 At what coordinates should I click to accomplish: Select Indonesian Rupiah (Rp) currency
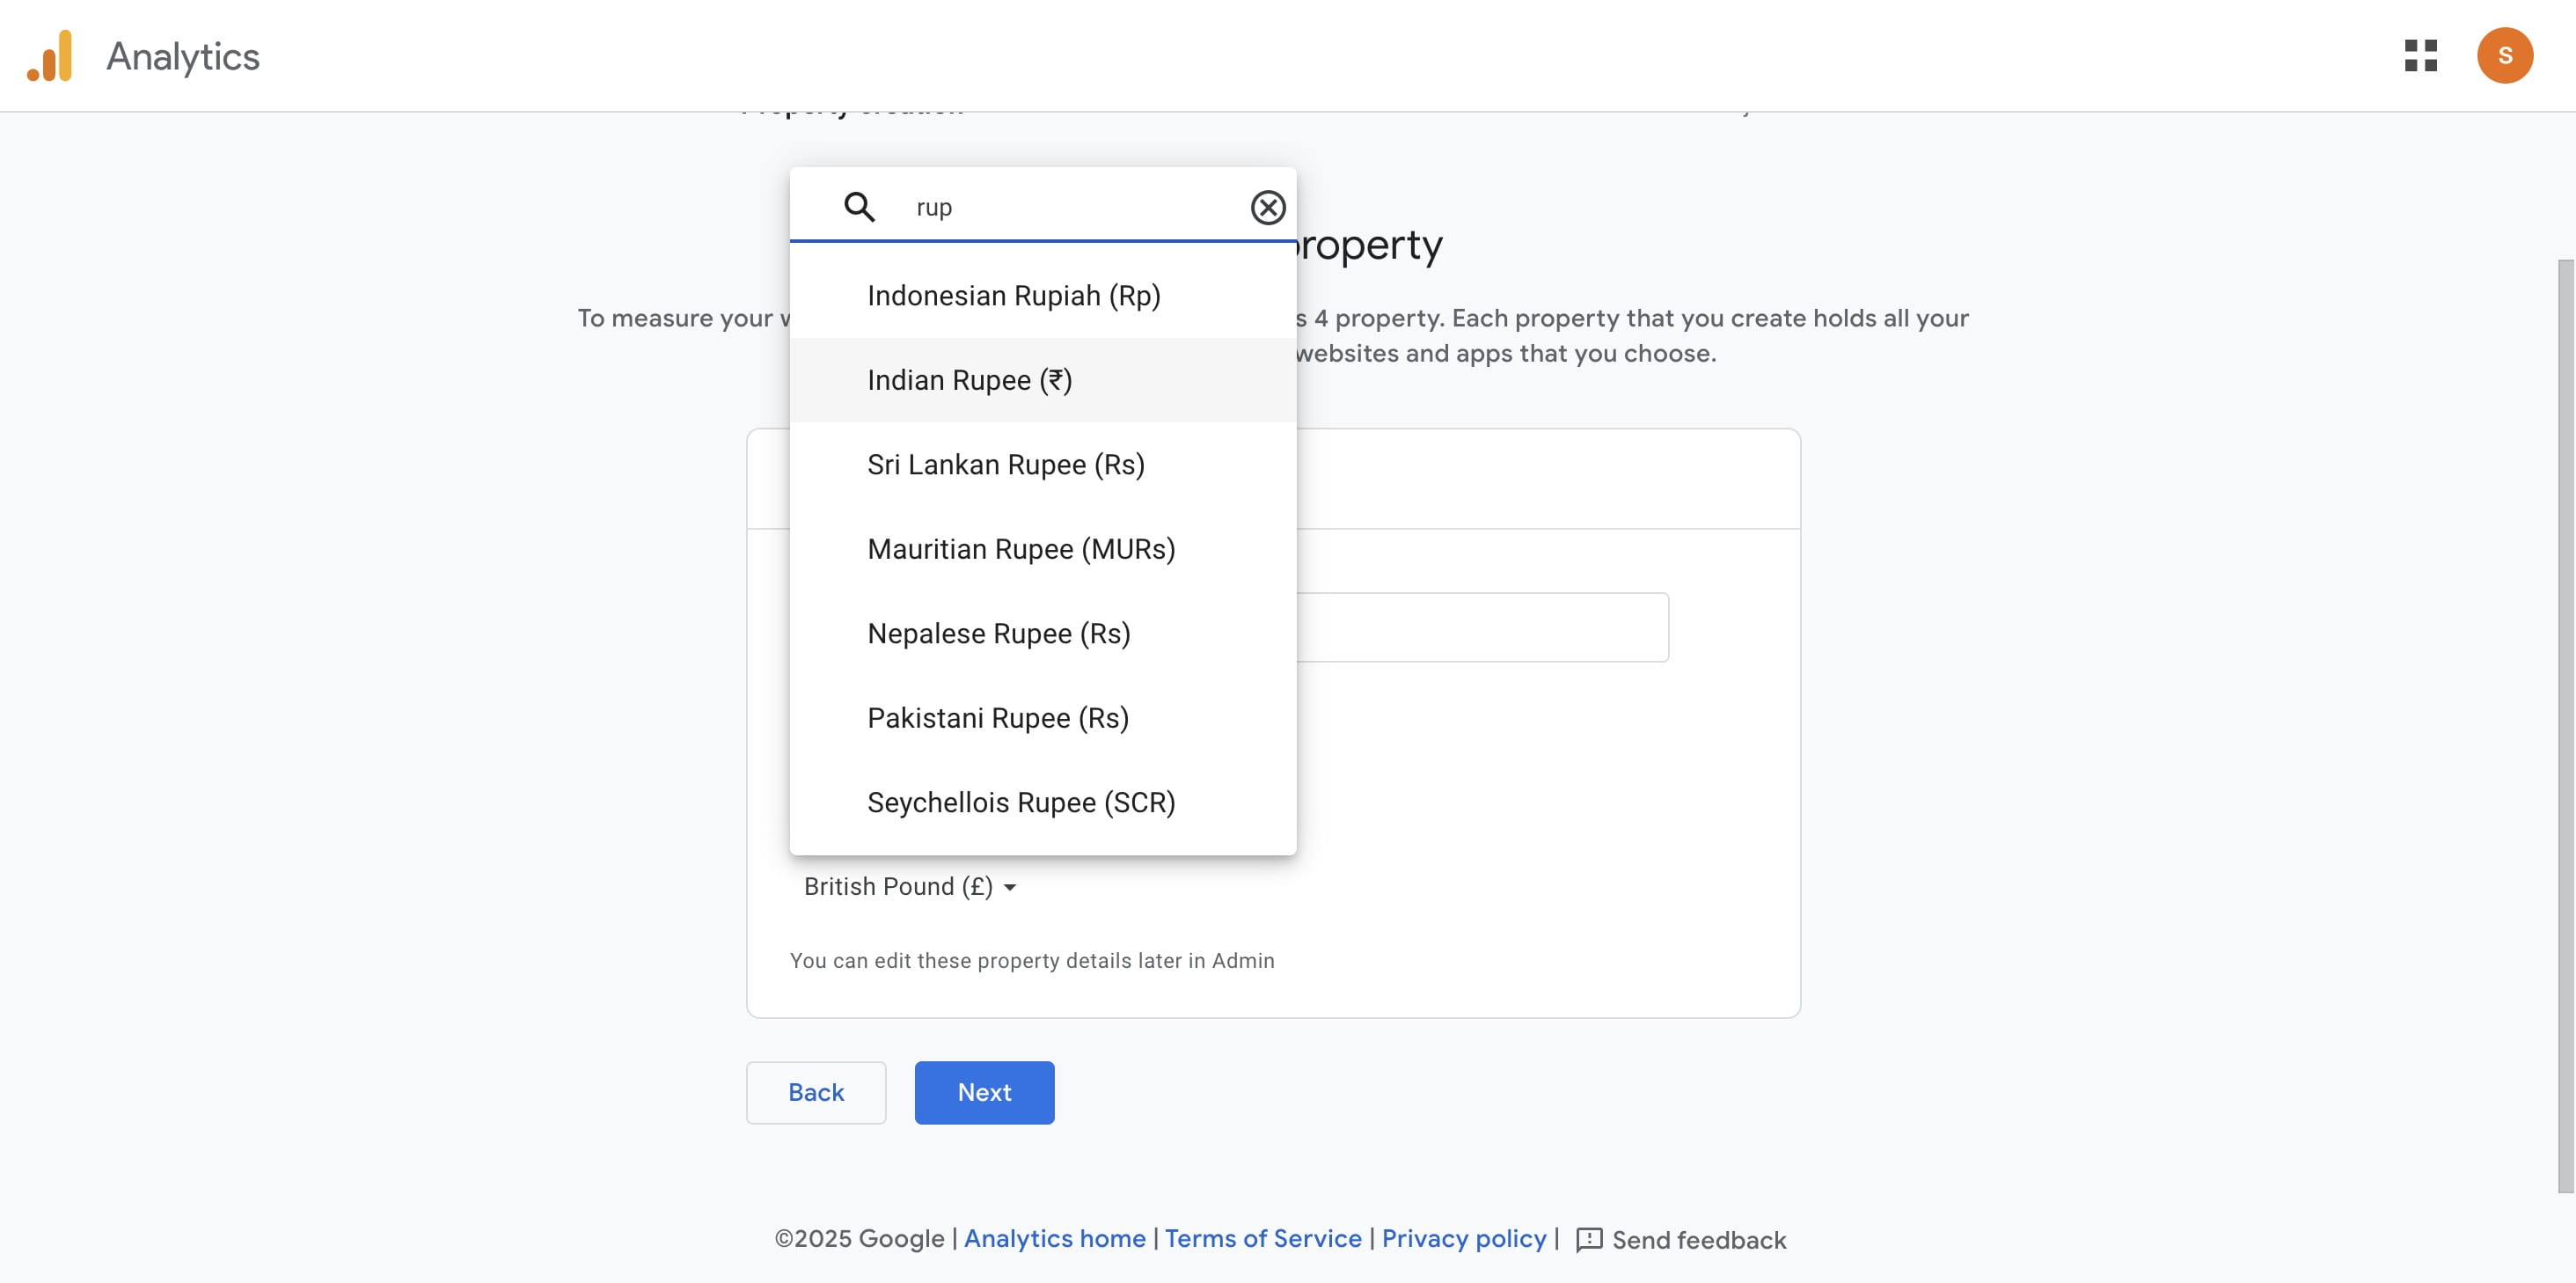tap(1013, 296)
